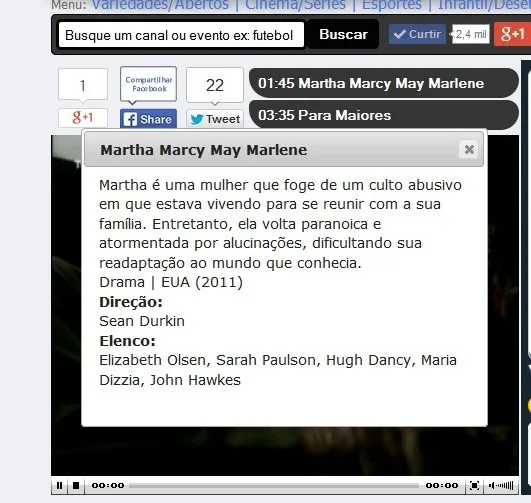Click the video progress seek bar
Viewport: 531px width, 503px height.
[274, 486]
